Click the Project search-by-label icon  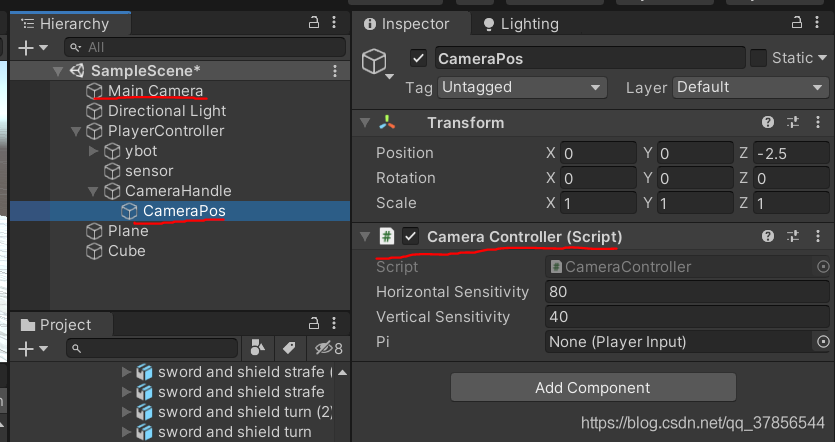click(289, 348)
